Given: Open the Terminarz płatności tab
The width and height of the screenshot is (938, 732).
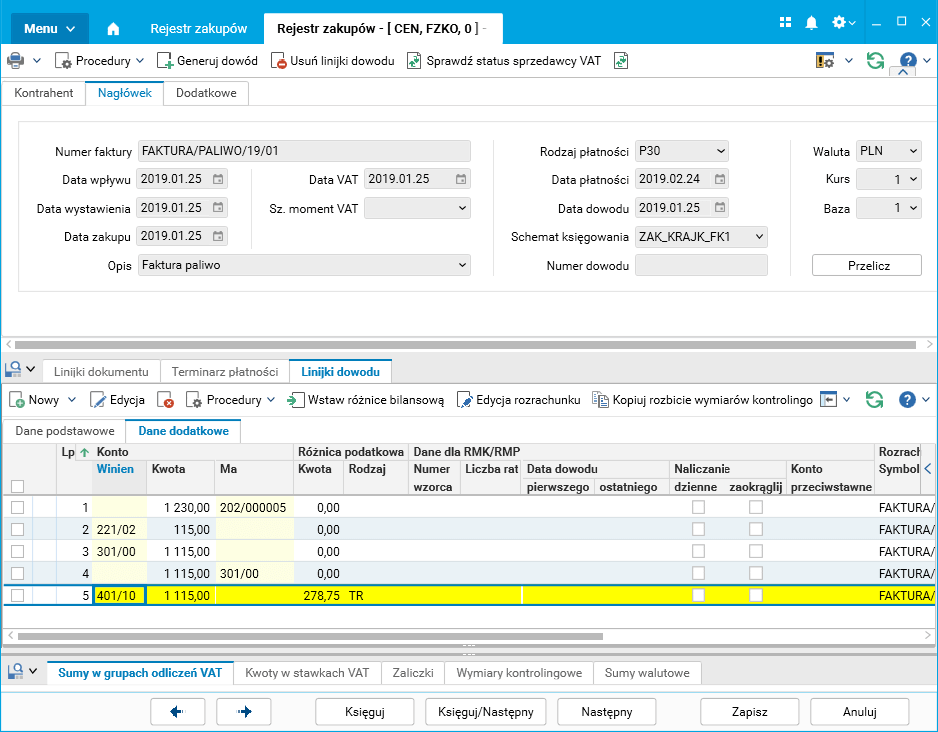Looking at the screenshot, I should pos(224,372).
